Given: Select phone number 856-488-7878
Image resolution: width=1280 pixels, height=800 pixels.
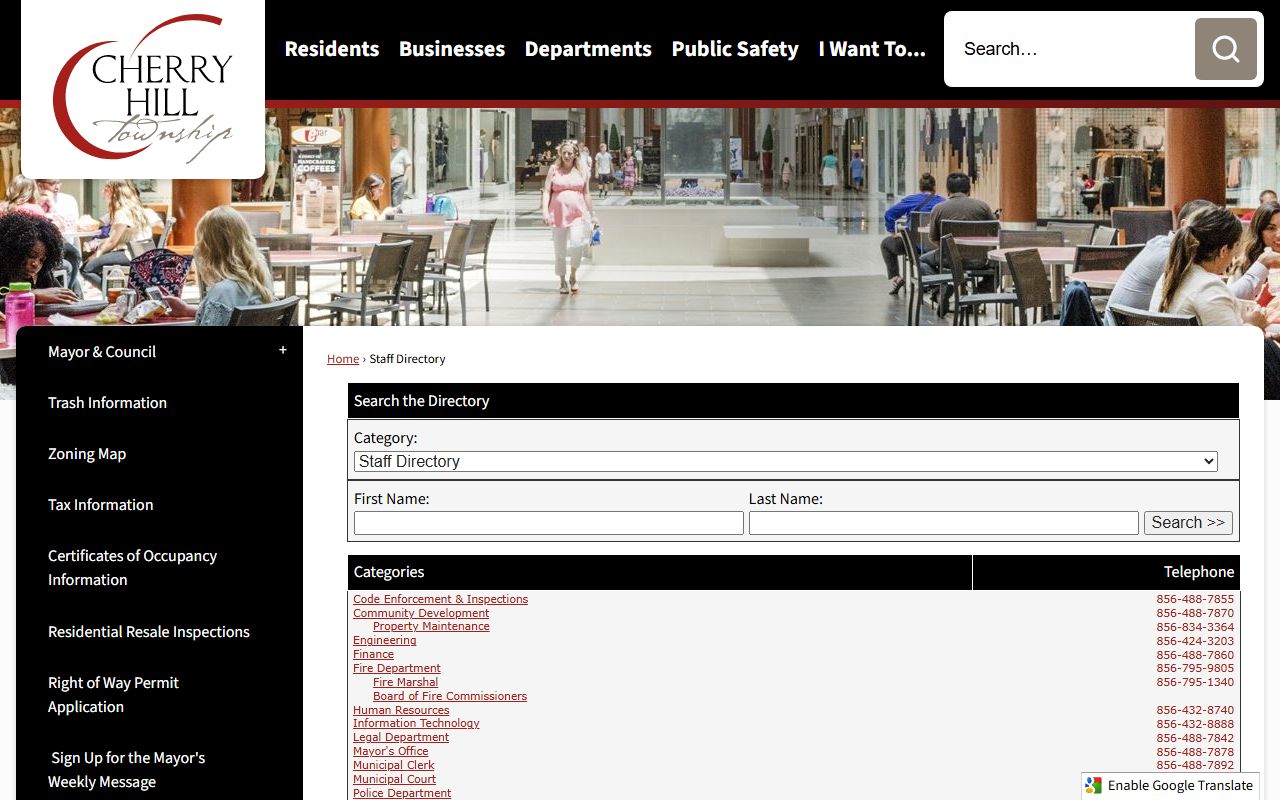Looking at the screenshot, I should 1195,752.
